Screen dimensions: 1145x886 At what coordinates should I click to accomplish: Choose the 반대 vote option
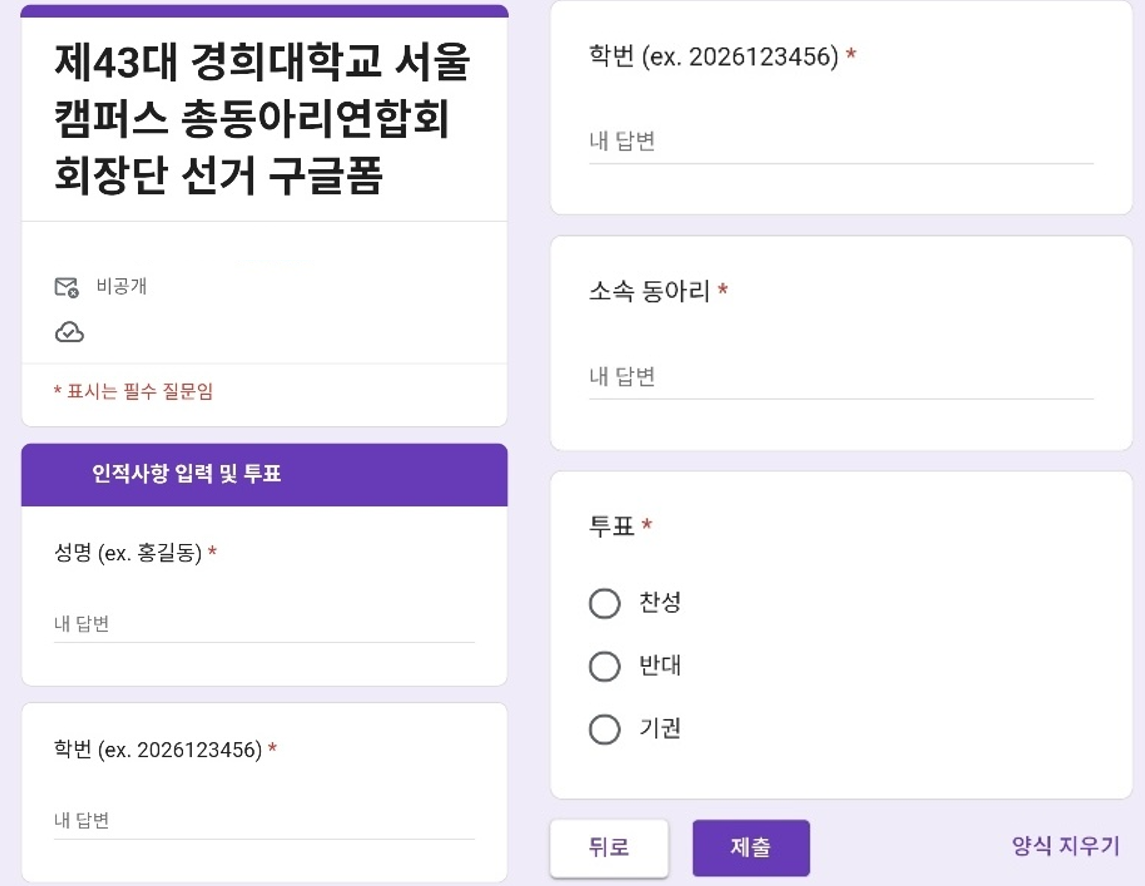pyautogui.click(x=605, y=666)
